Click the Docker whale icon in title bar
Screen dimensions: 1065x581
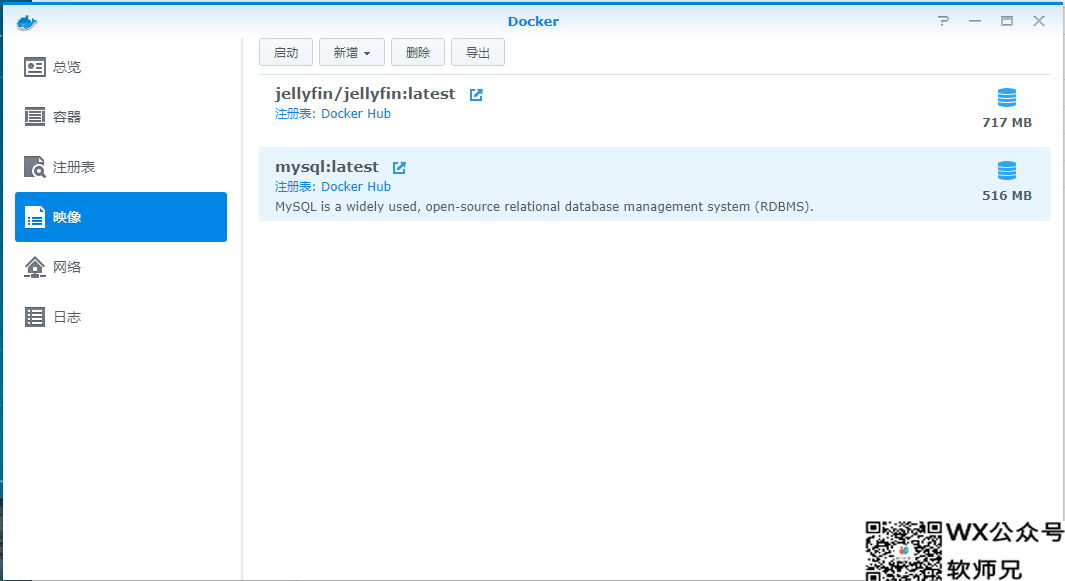pos(26,22)
